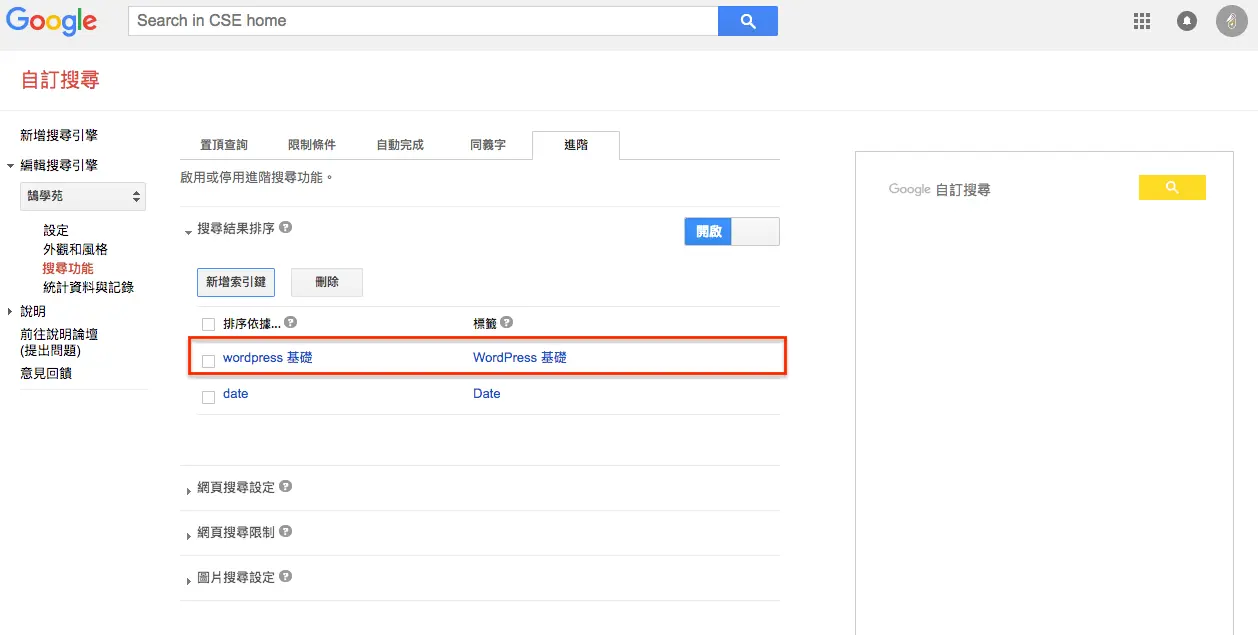Collapse the 編輯搜尋引擎 tree section

10,166
